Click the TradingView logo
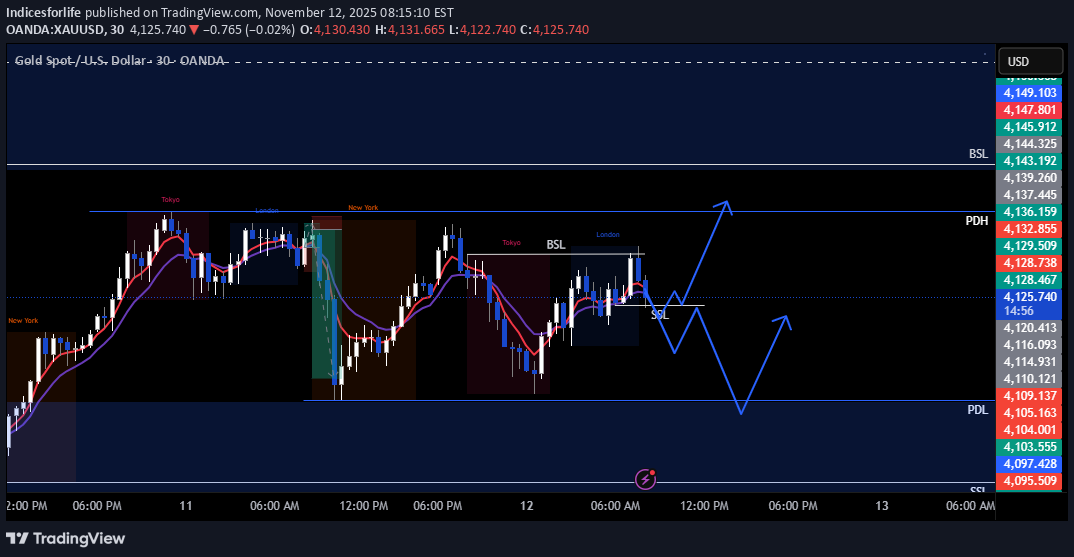Screen dimensions: 1074x557 (x=66, y=538)
